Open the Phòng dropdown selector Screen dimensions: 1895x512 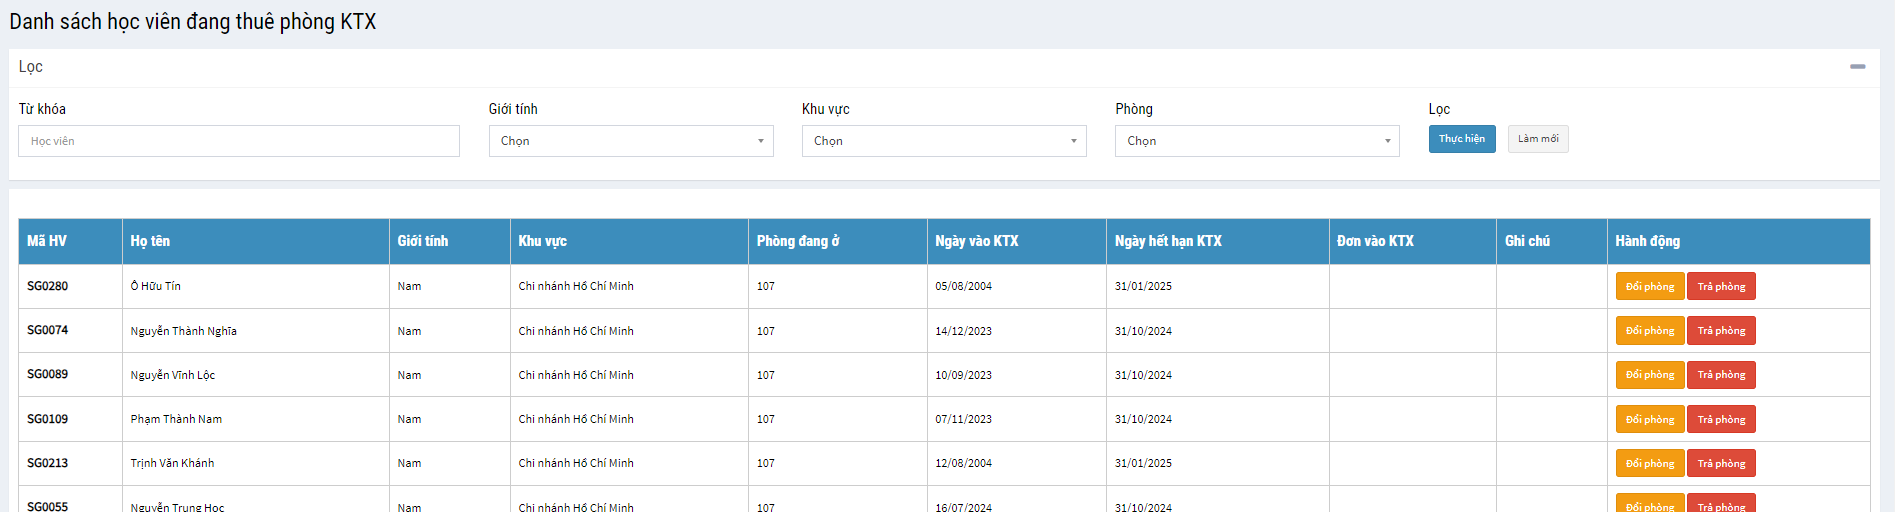[1256, 141]
